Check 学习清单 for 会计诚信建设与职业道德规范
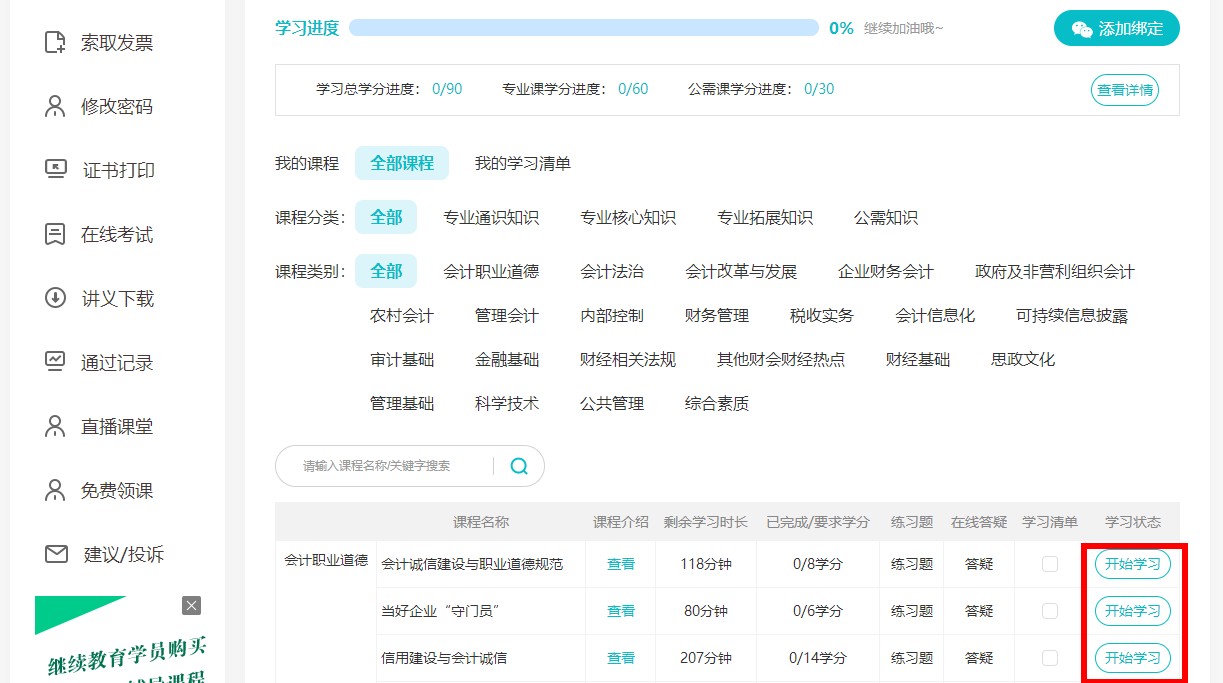Screen dimensions: 1223x683 click(1048, 563)
